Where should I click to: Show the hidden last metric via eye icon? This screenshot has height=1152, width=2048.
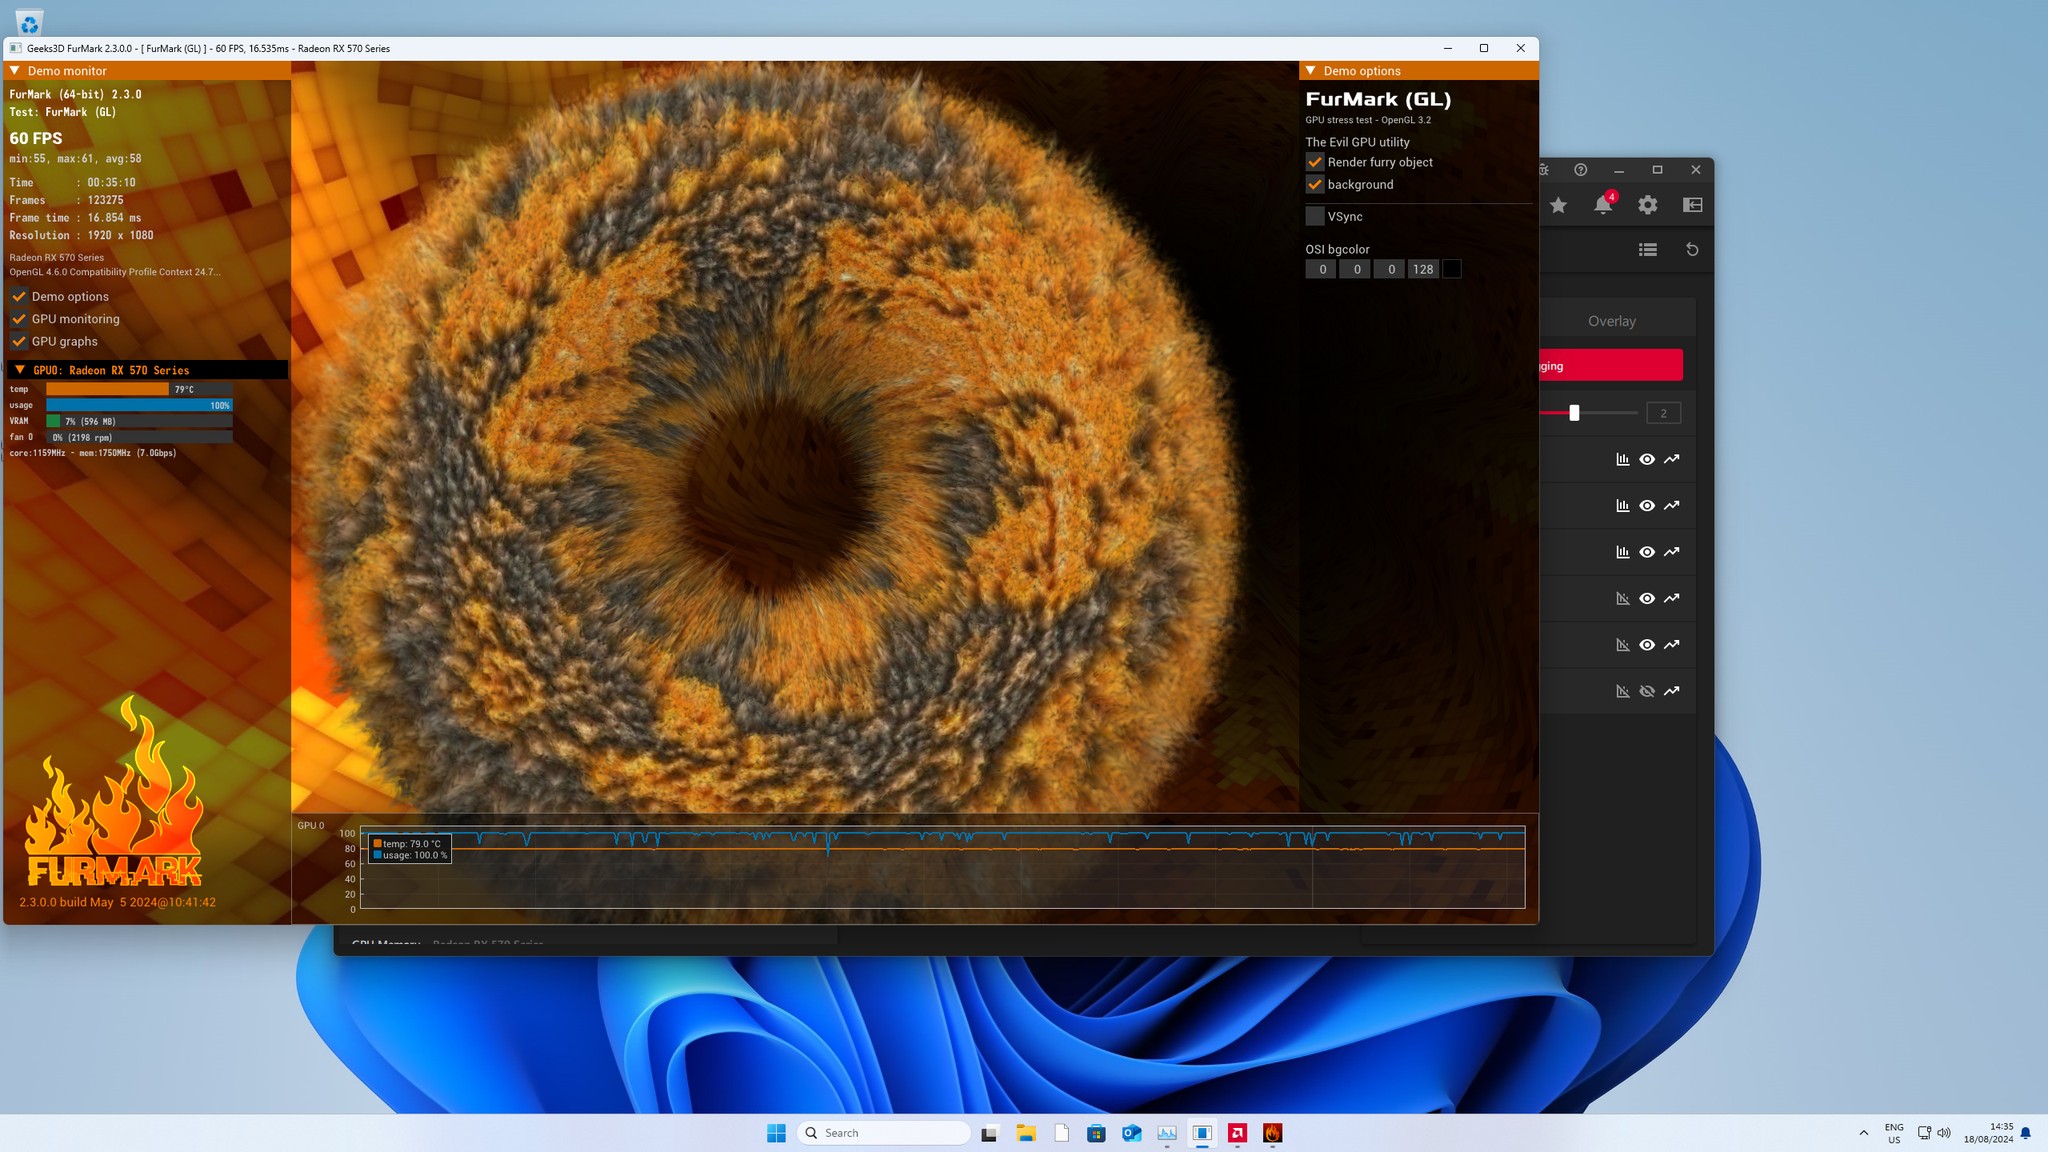pos(1647,691)
